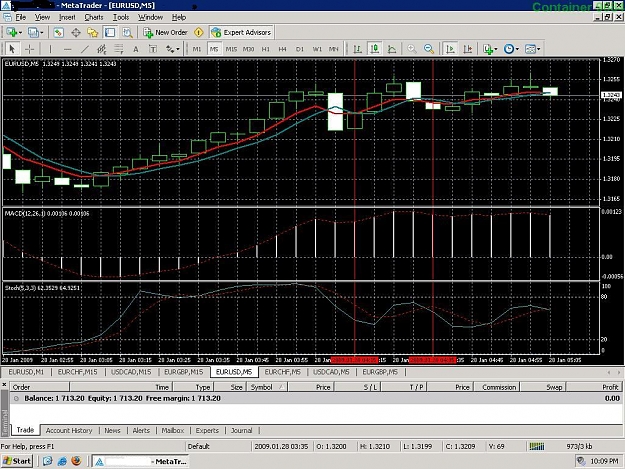Viewport: 625px width, 469px height.
Task: Open the Profiles dropdown
Action: pos(35,33)
